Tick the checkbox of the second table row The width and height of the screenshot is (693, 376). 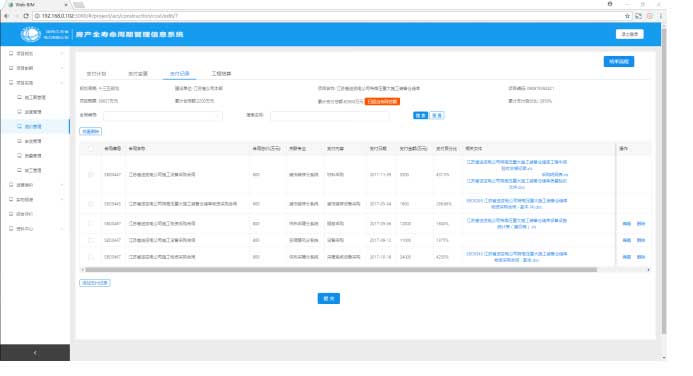point(91,204)
